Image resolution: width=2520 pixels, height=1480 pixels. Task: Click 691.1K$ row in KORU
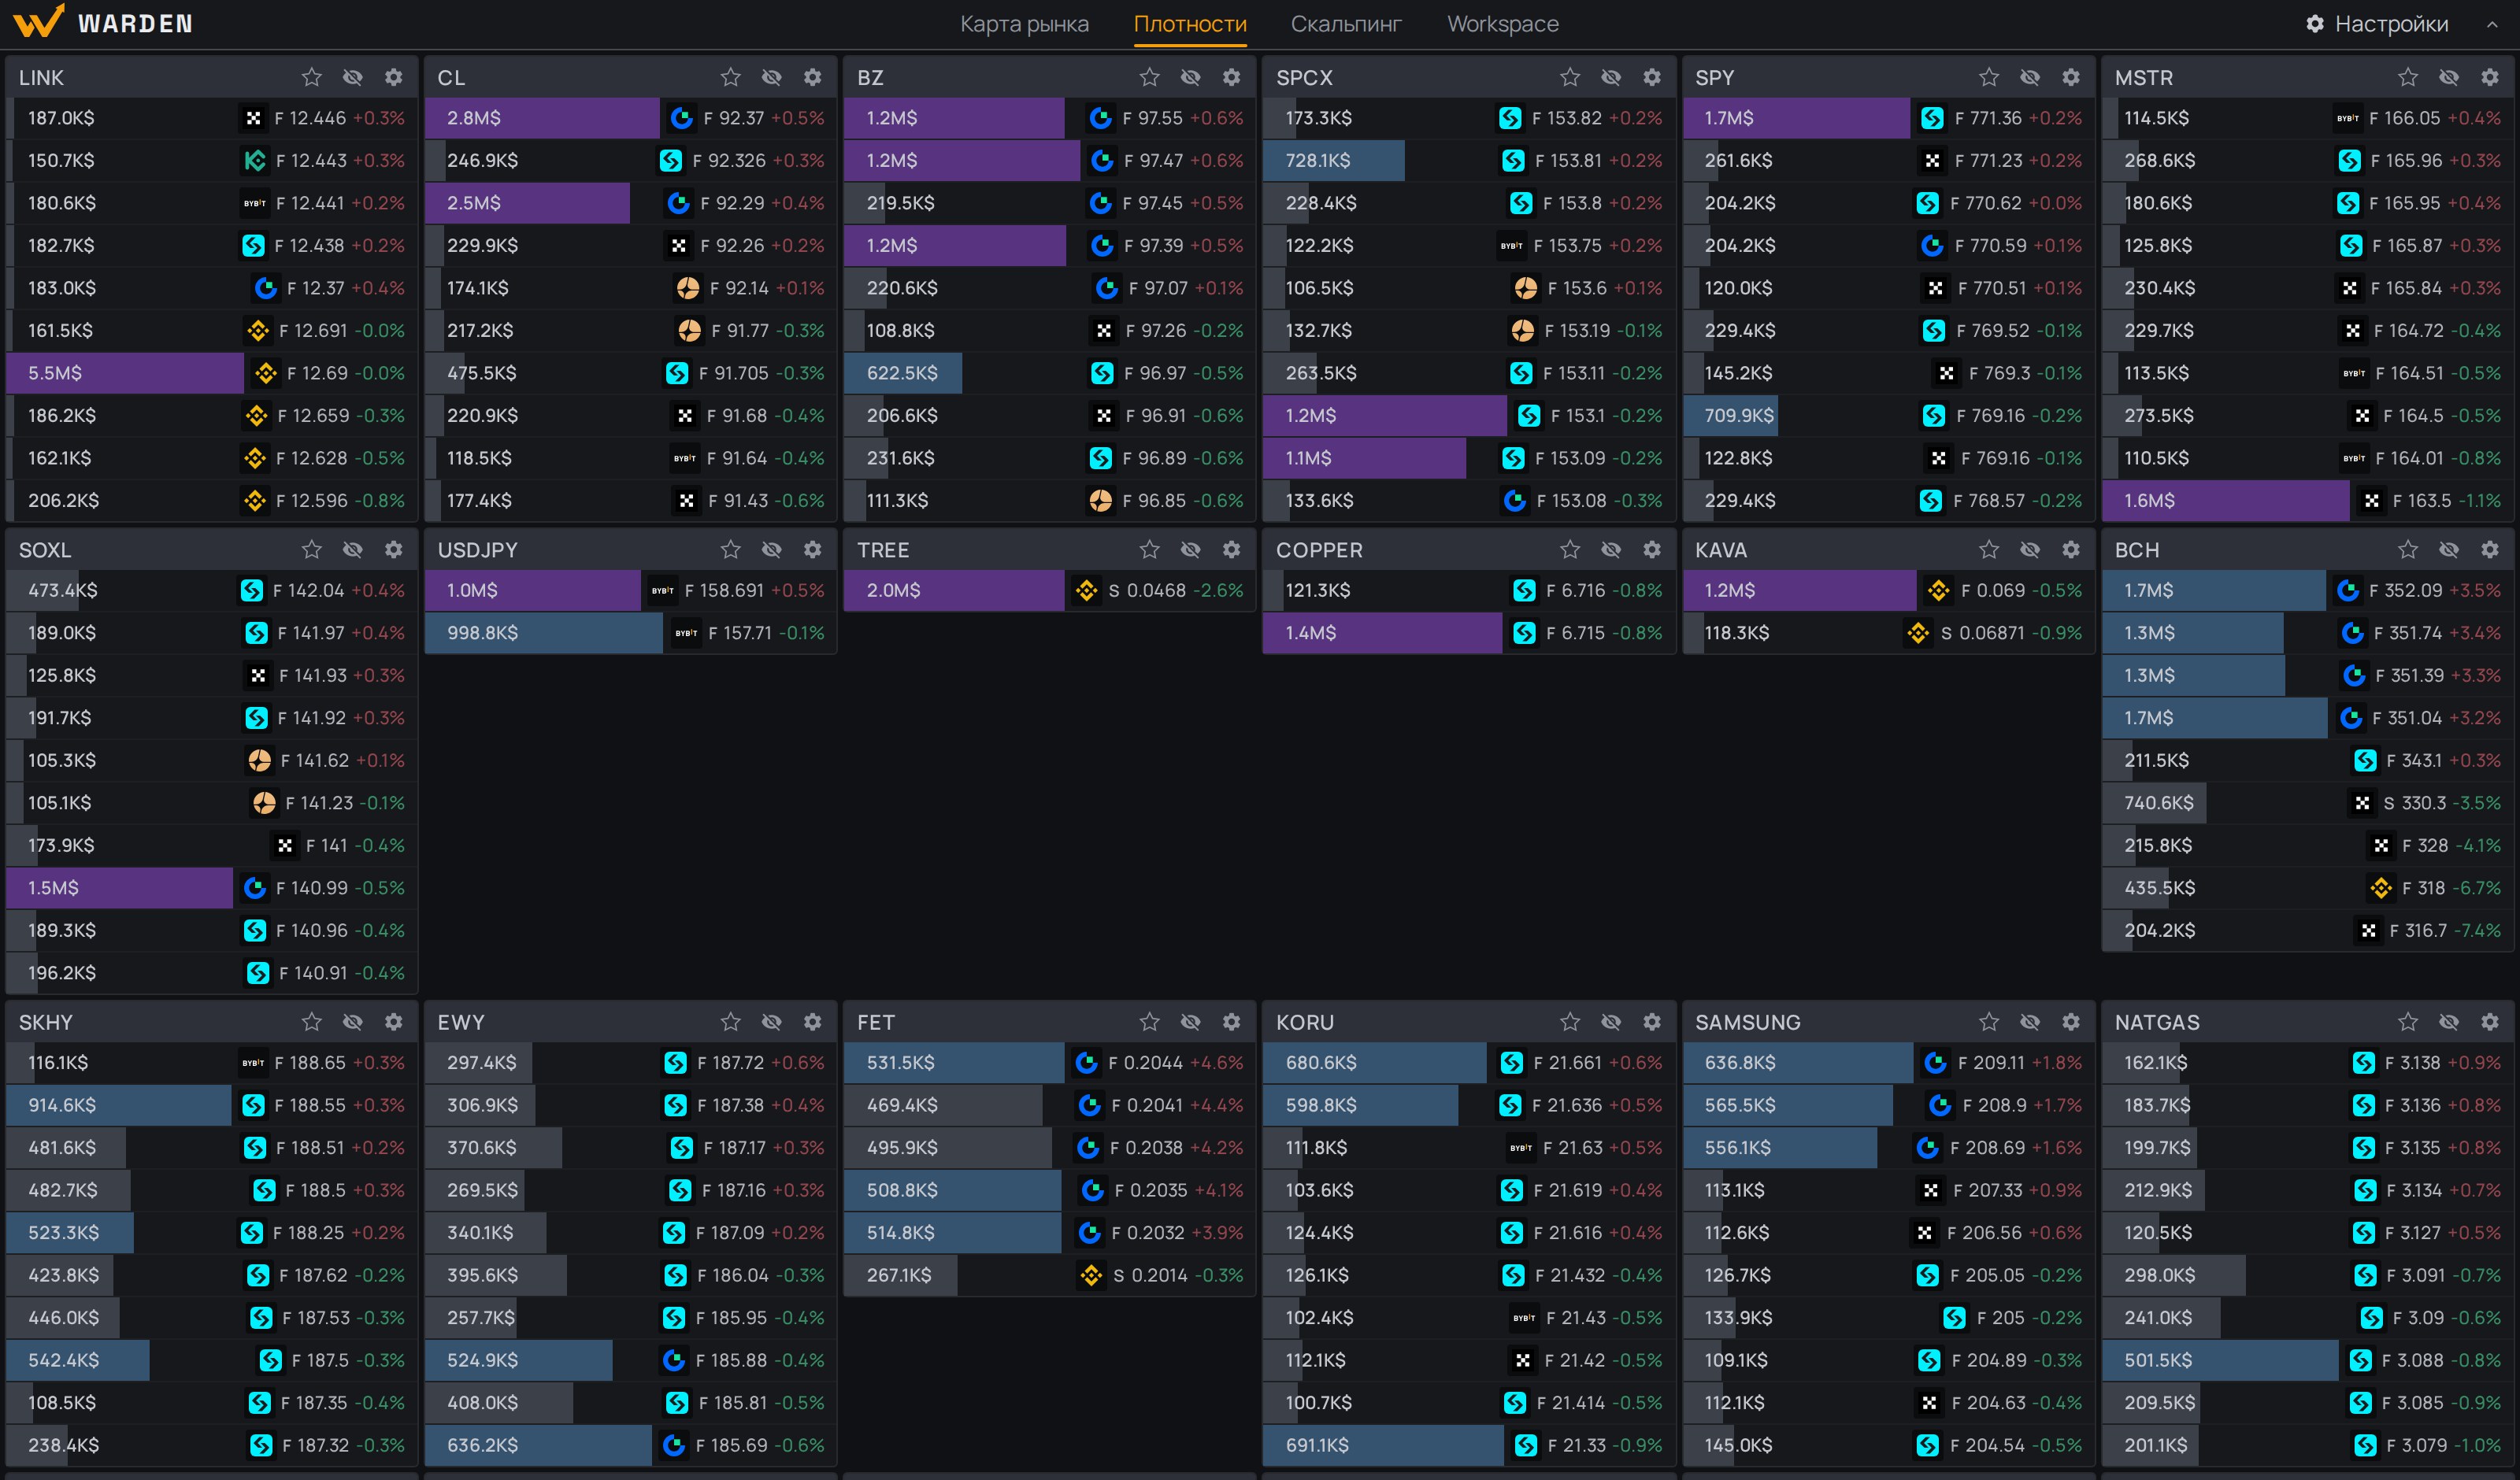pos(1469,1445)
